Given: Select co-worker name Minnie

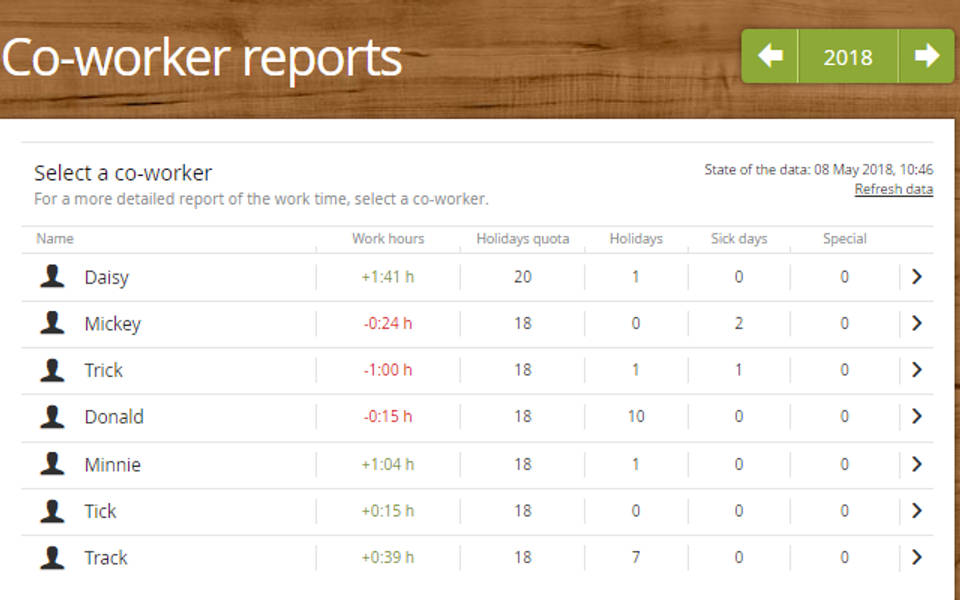Looking at the screenshot, I should tap(112, 464).
